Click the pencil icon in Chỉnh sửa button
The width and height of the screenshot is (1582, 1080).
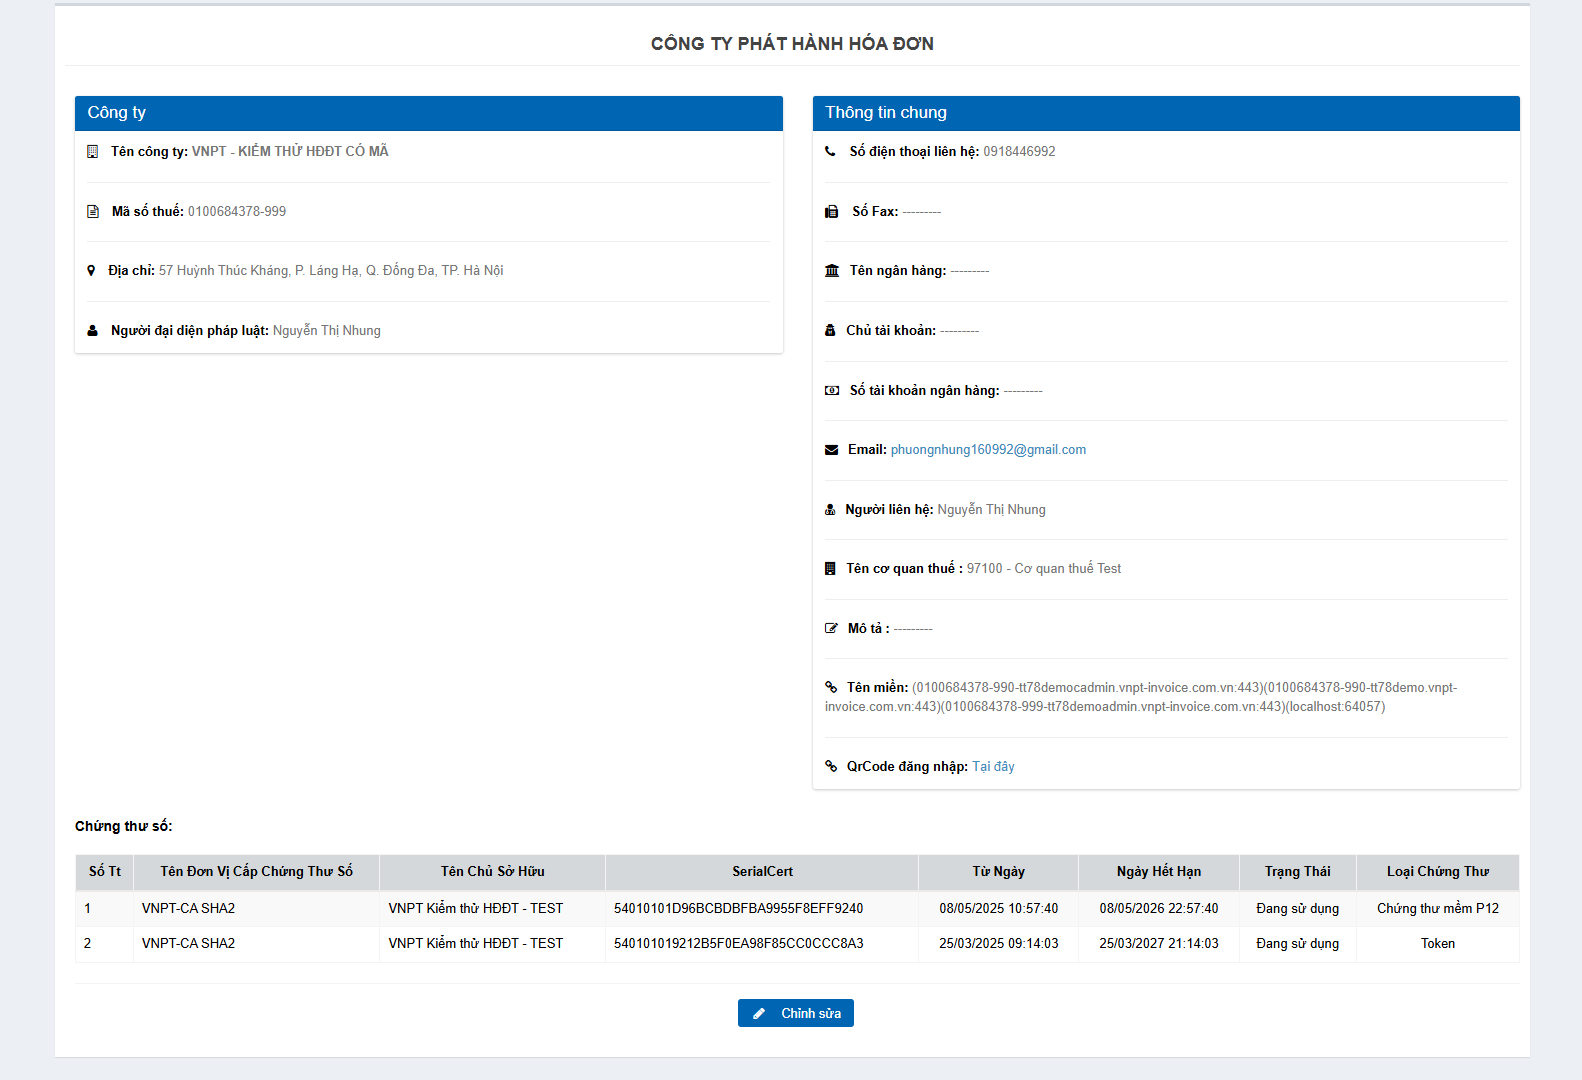759,1014
